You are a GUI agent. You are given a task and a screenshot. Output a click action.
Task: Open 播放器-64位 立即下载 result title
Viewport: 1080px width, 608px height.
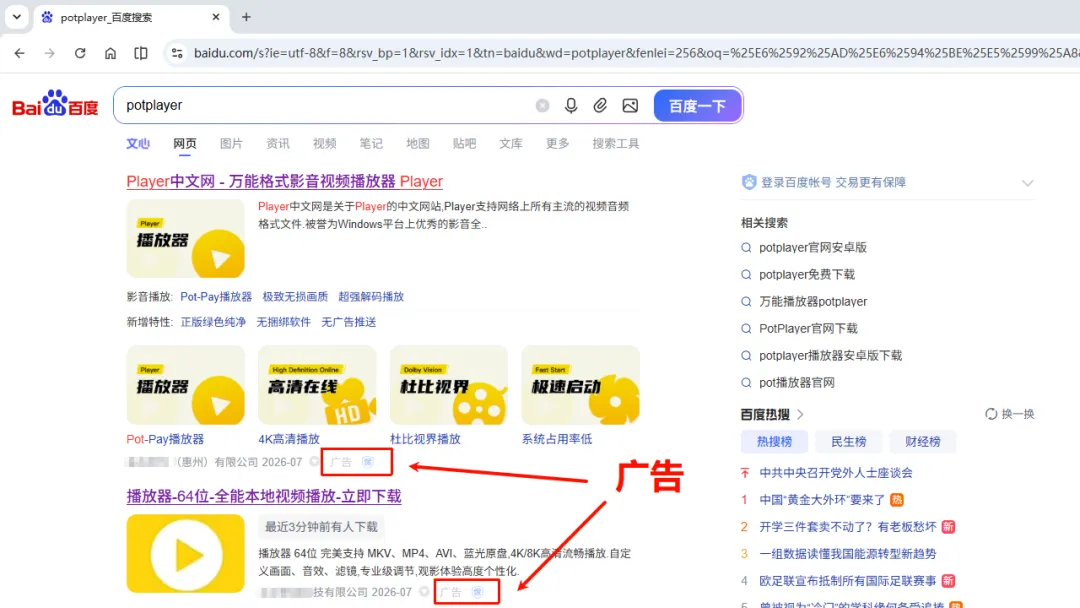coord(264,496)
